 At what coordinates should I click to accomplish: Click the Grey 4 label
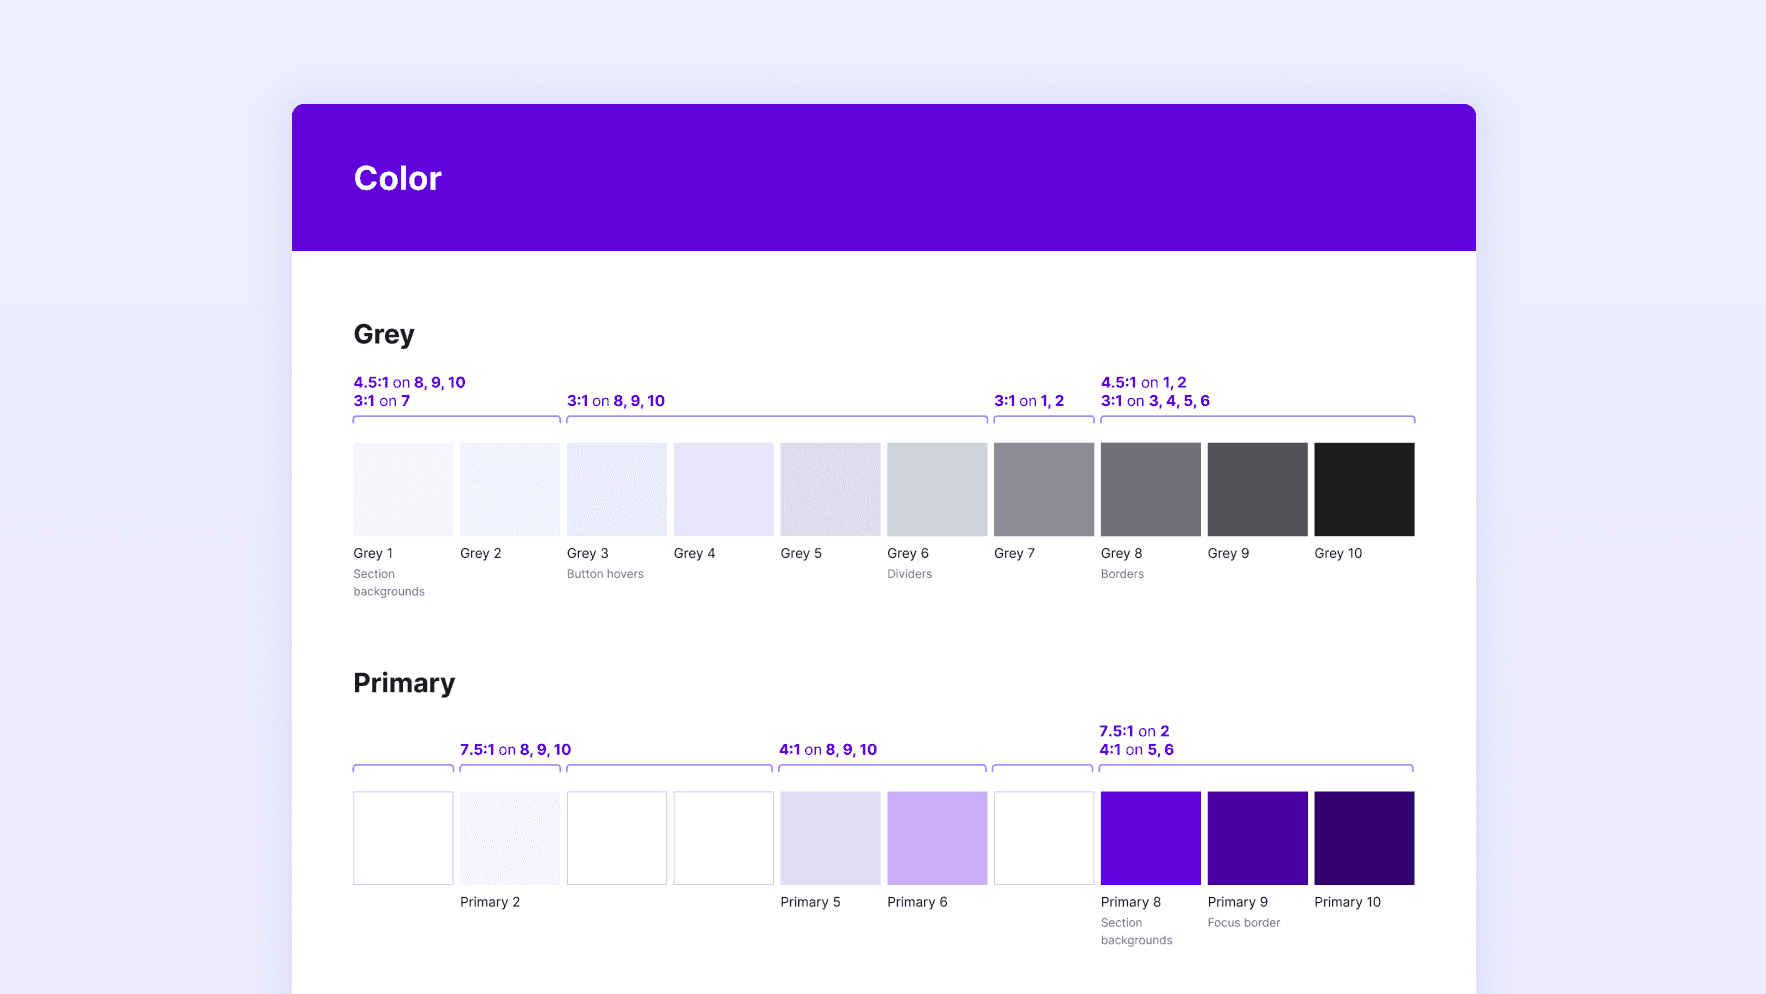click(x=694, y=553)
